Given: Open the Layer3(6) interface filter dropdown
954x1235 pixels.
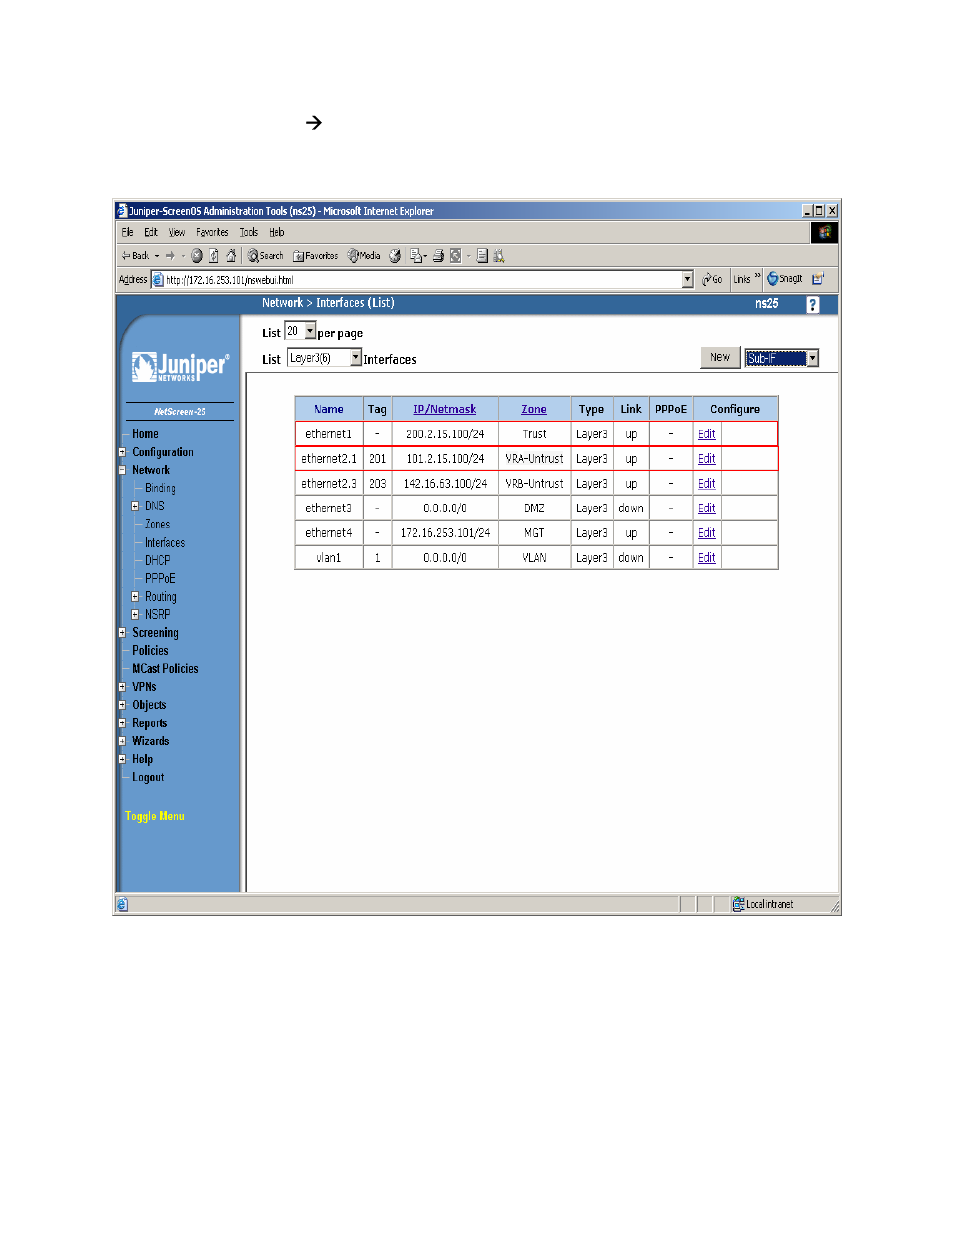Looking at the screenshot, I should [325, 358].
